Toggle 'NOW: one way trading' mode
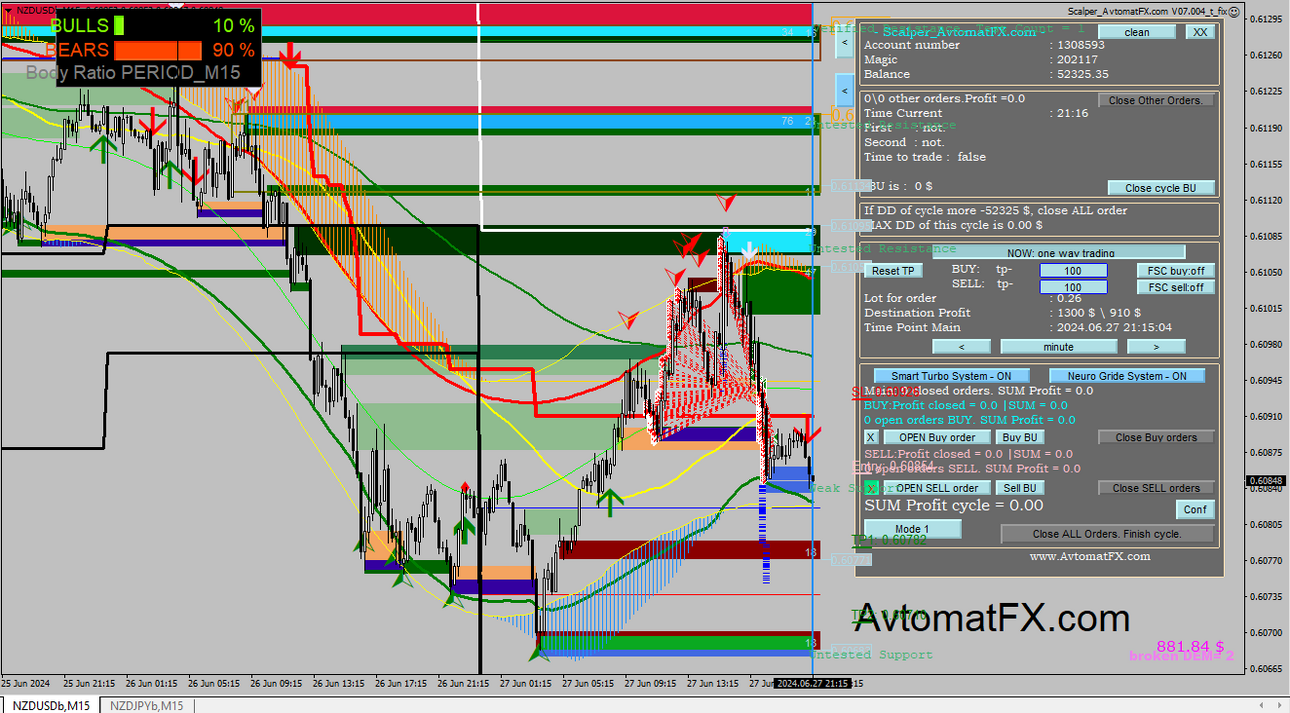The height and width of the screenshot is (713, 1290). pyautogui.click(x=1060, y=253)
